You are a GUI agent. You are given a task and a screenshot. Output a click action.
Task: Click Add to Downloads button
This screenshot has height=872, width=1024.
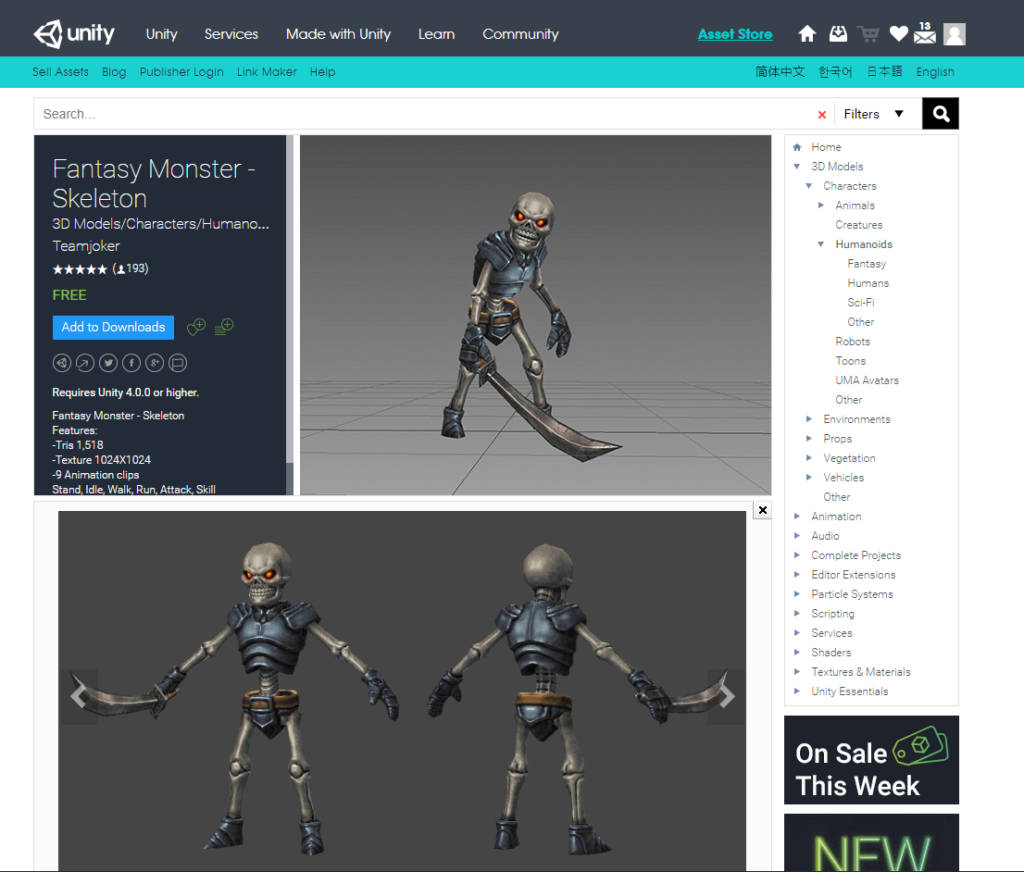click(113, 327)
